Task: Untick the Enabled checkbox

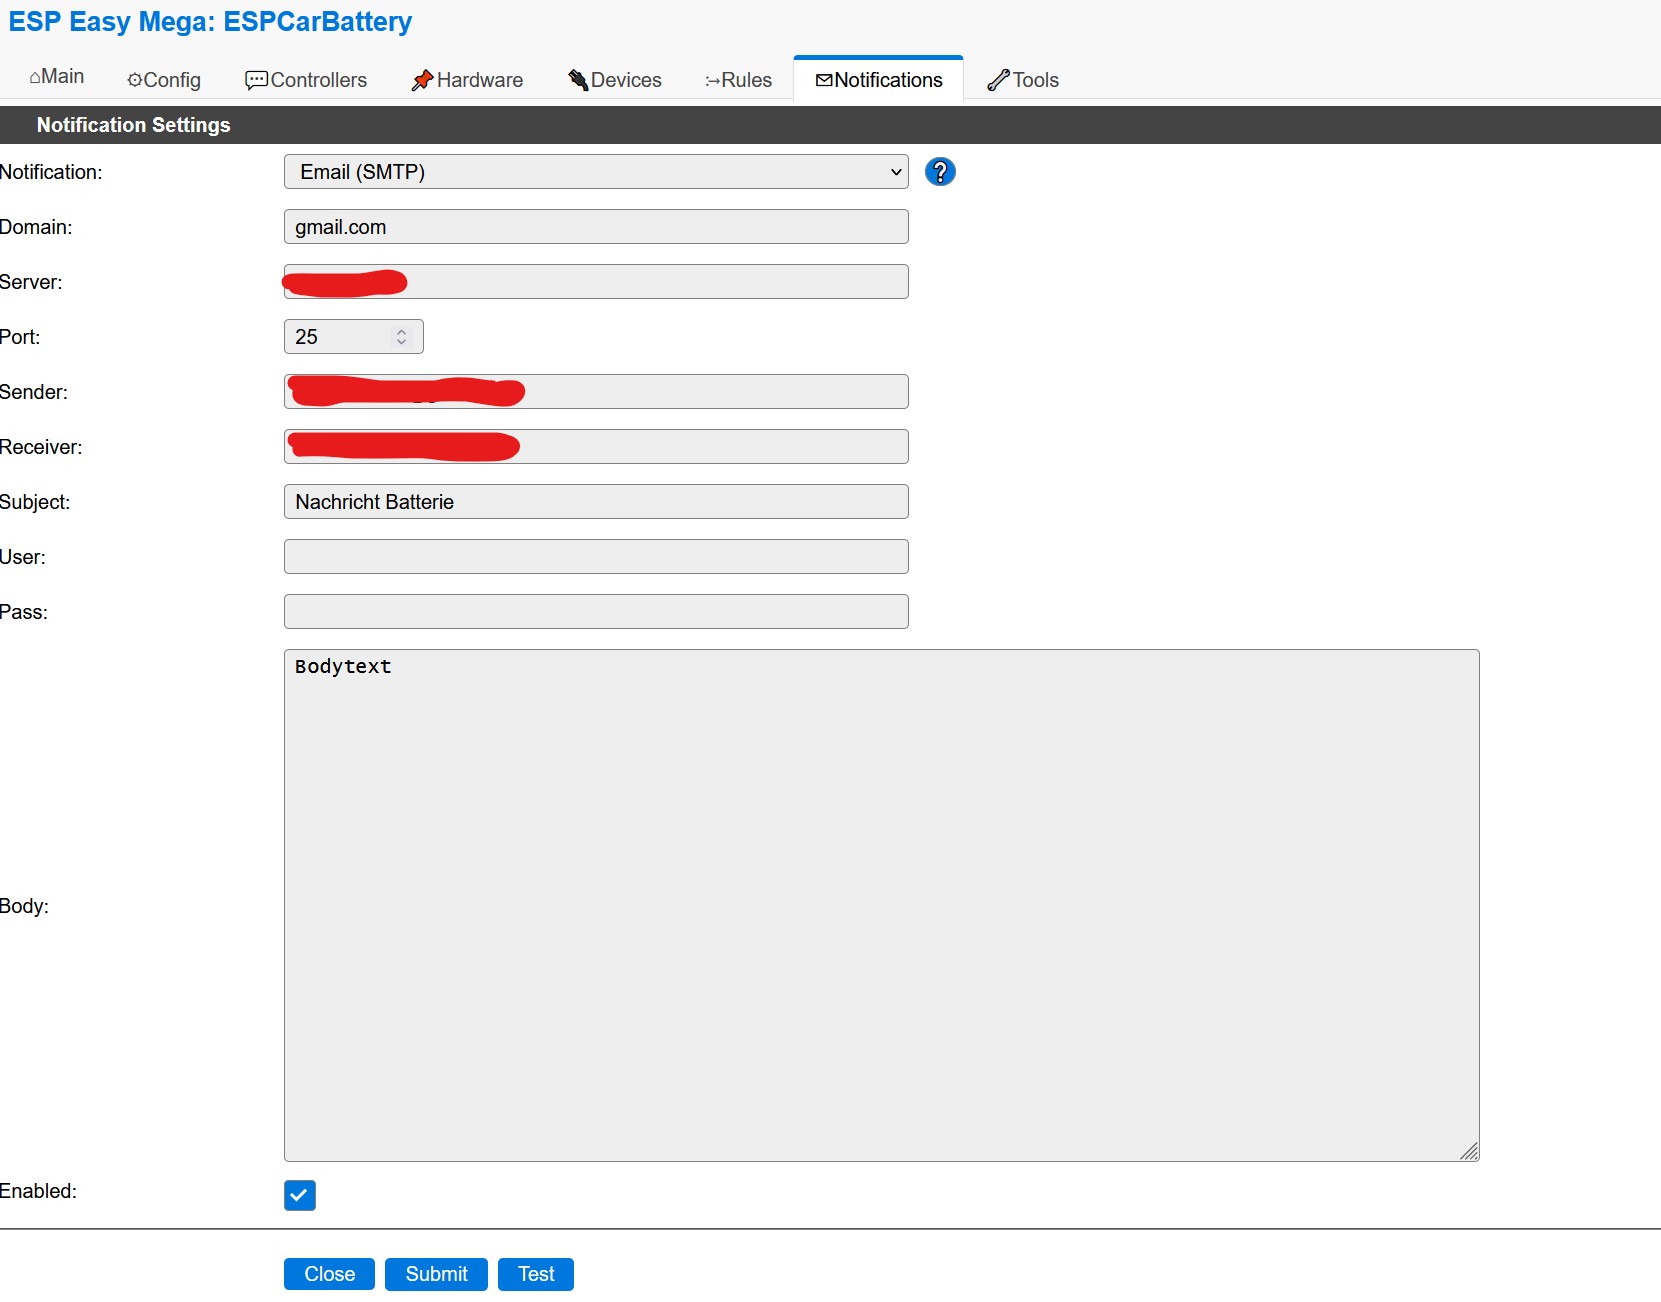Action: point(300,1195)
